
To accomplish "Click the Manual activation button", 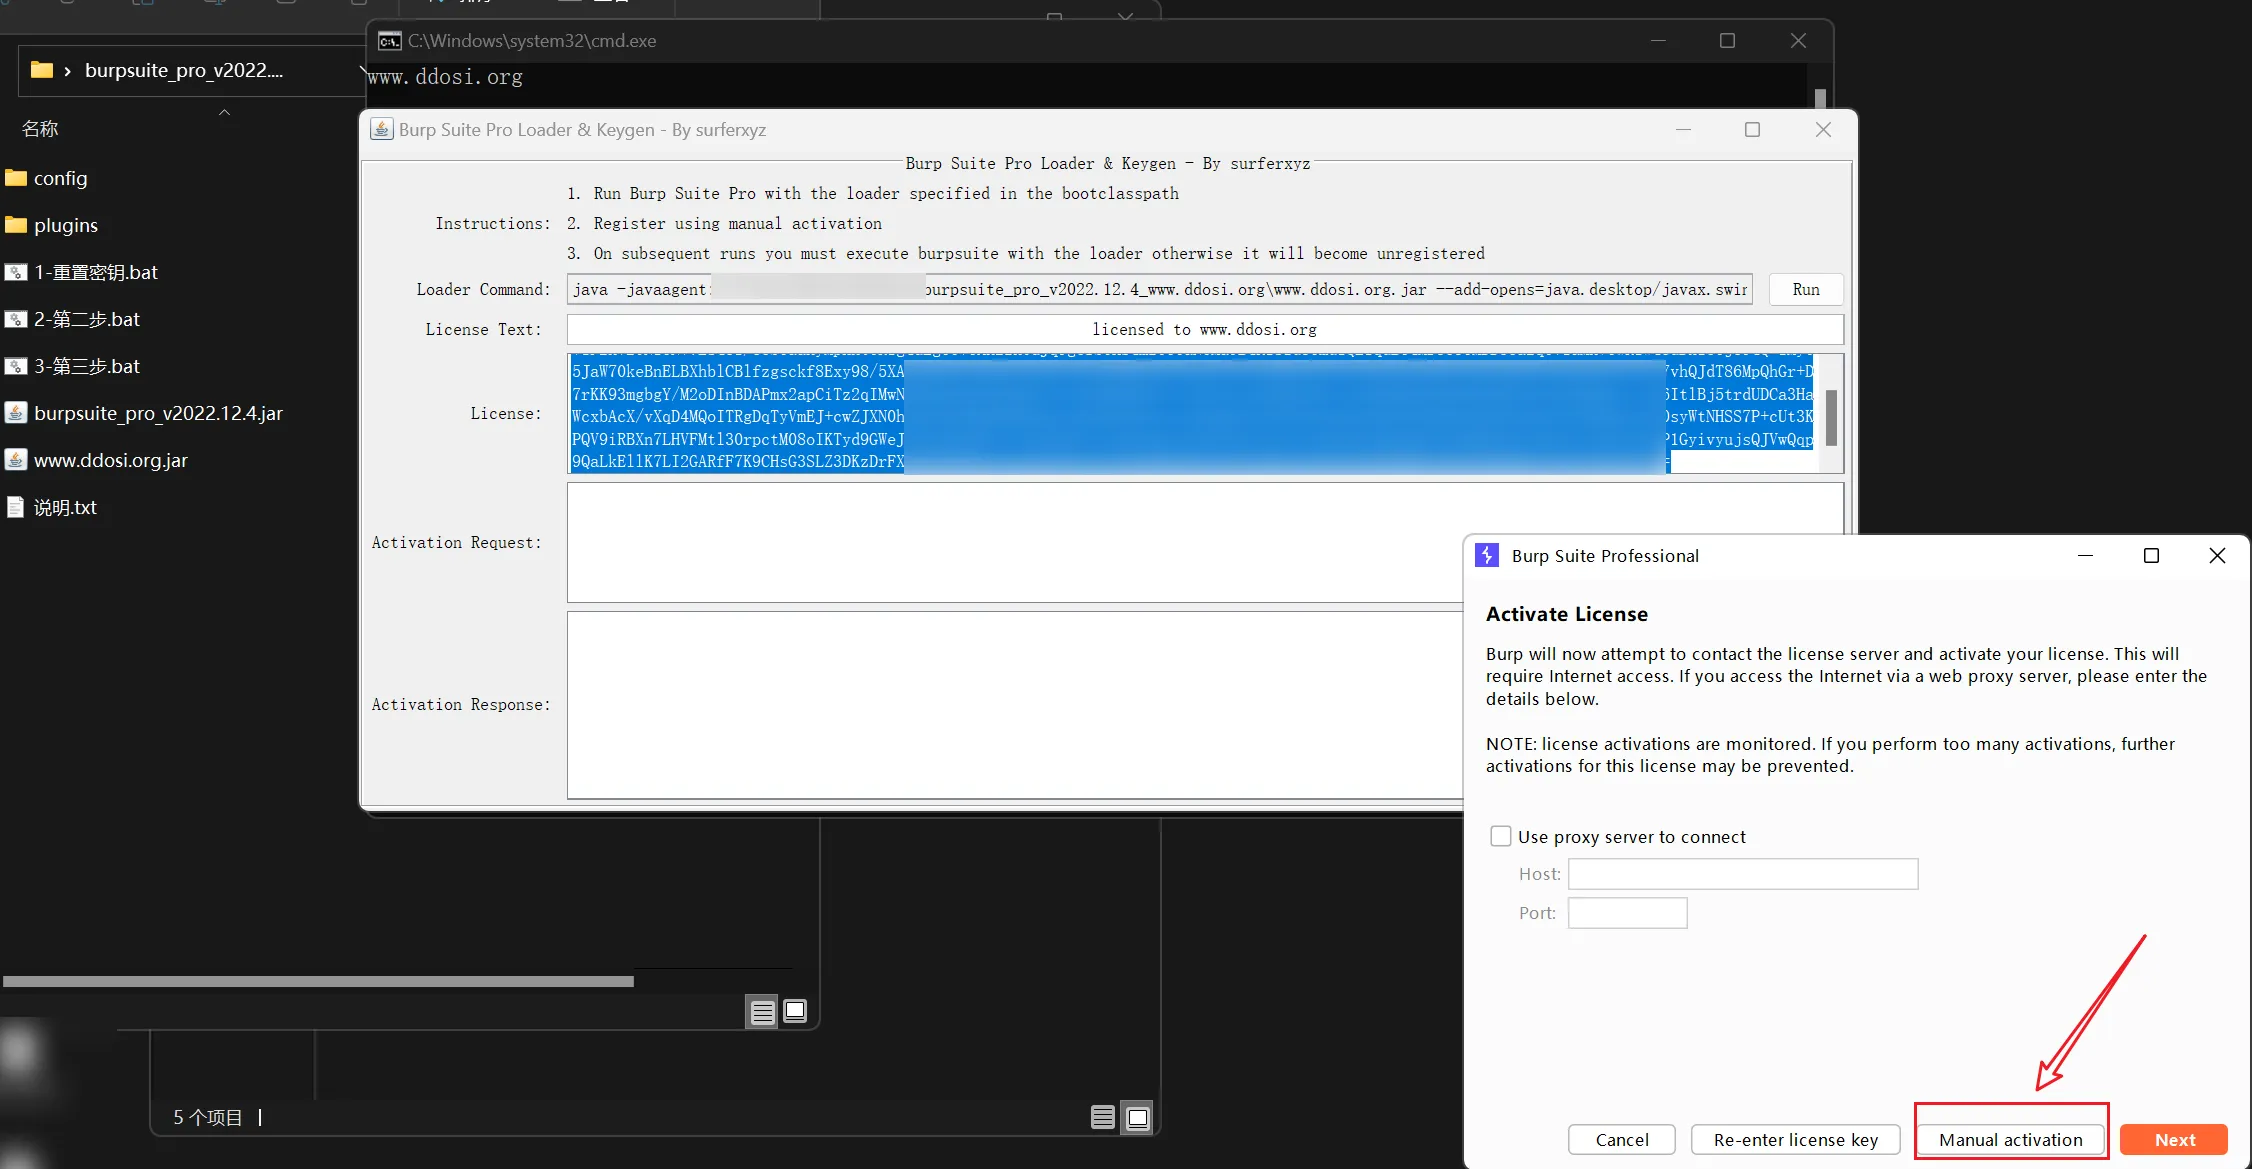I will (2010, 1140).
